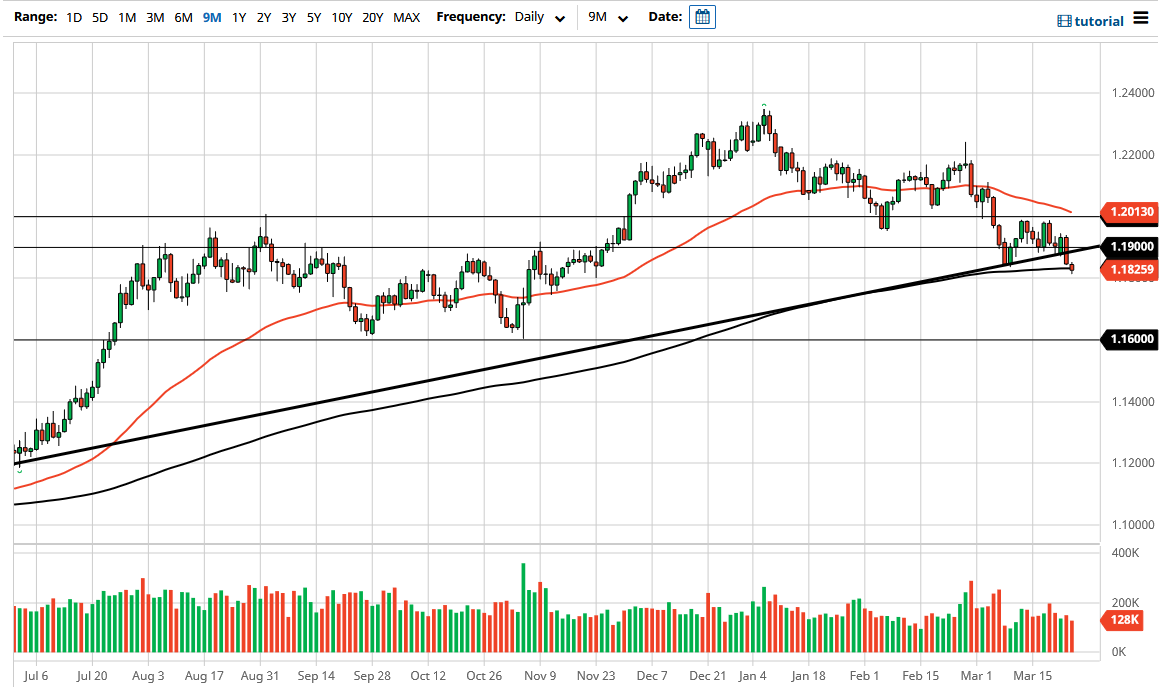Click the 3M range button

(154, 17)
